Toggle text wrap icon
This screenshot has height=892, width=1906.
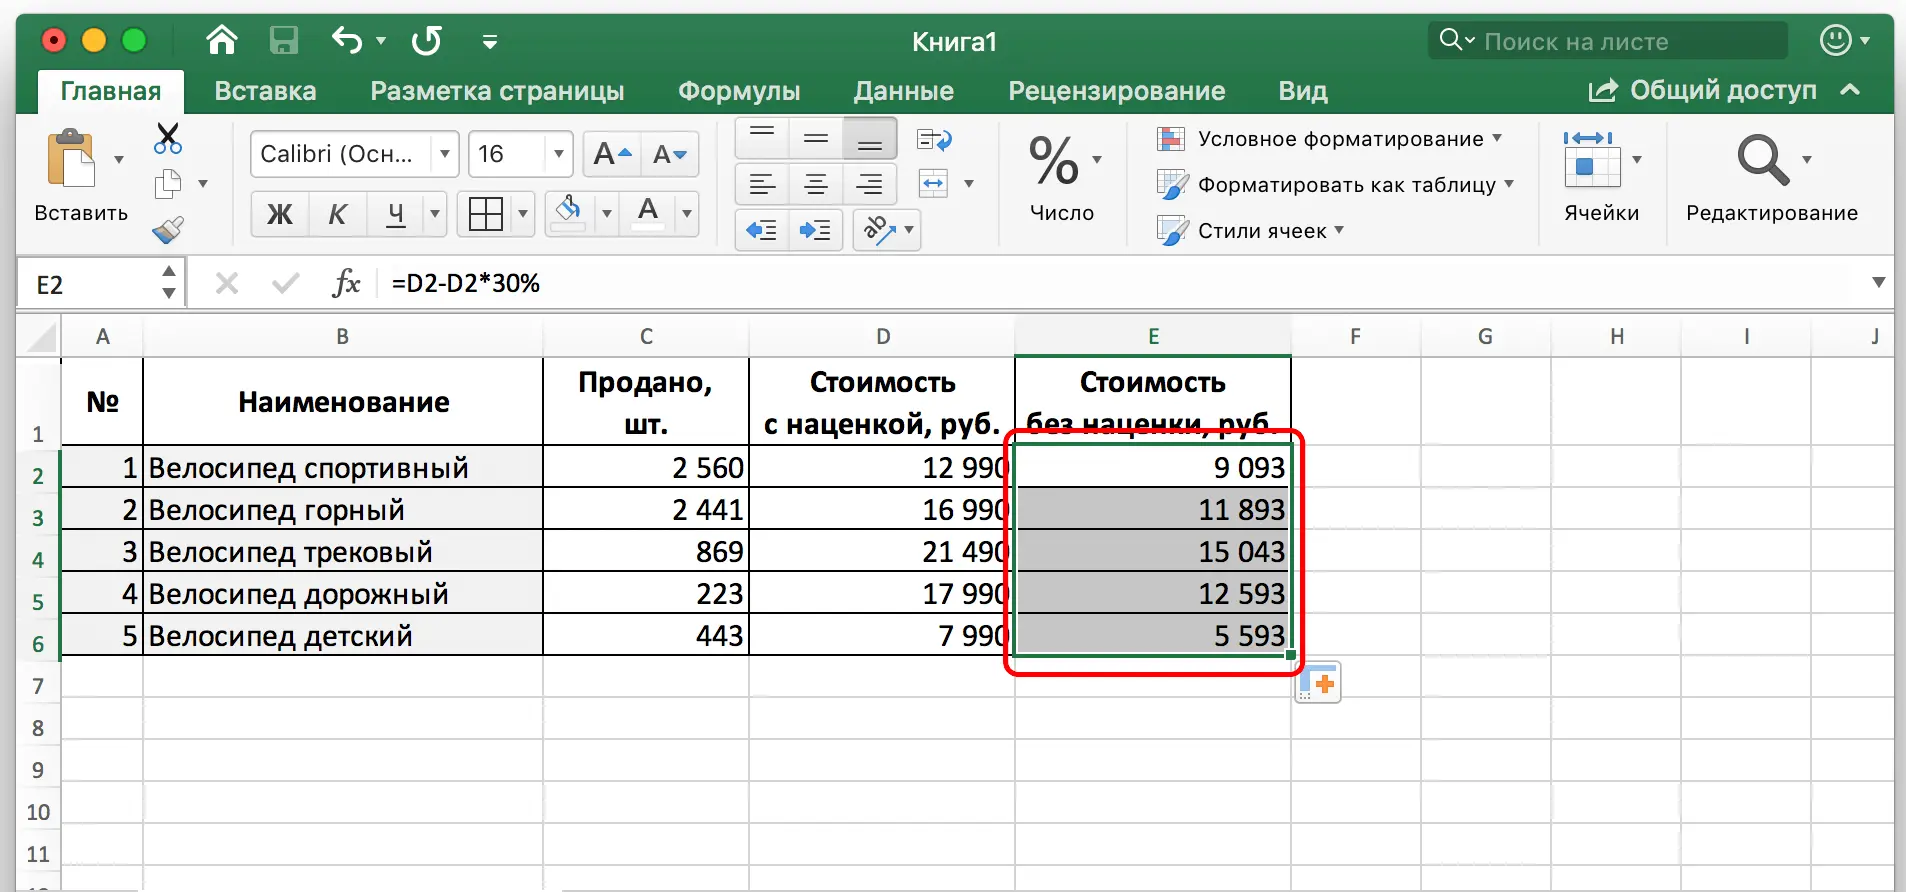coord(934,139)
